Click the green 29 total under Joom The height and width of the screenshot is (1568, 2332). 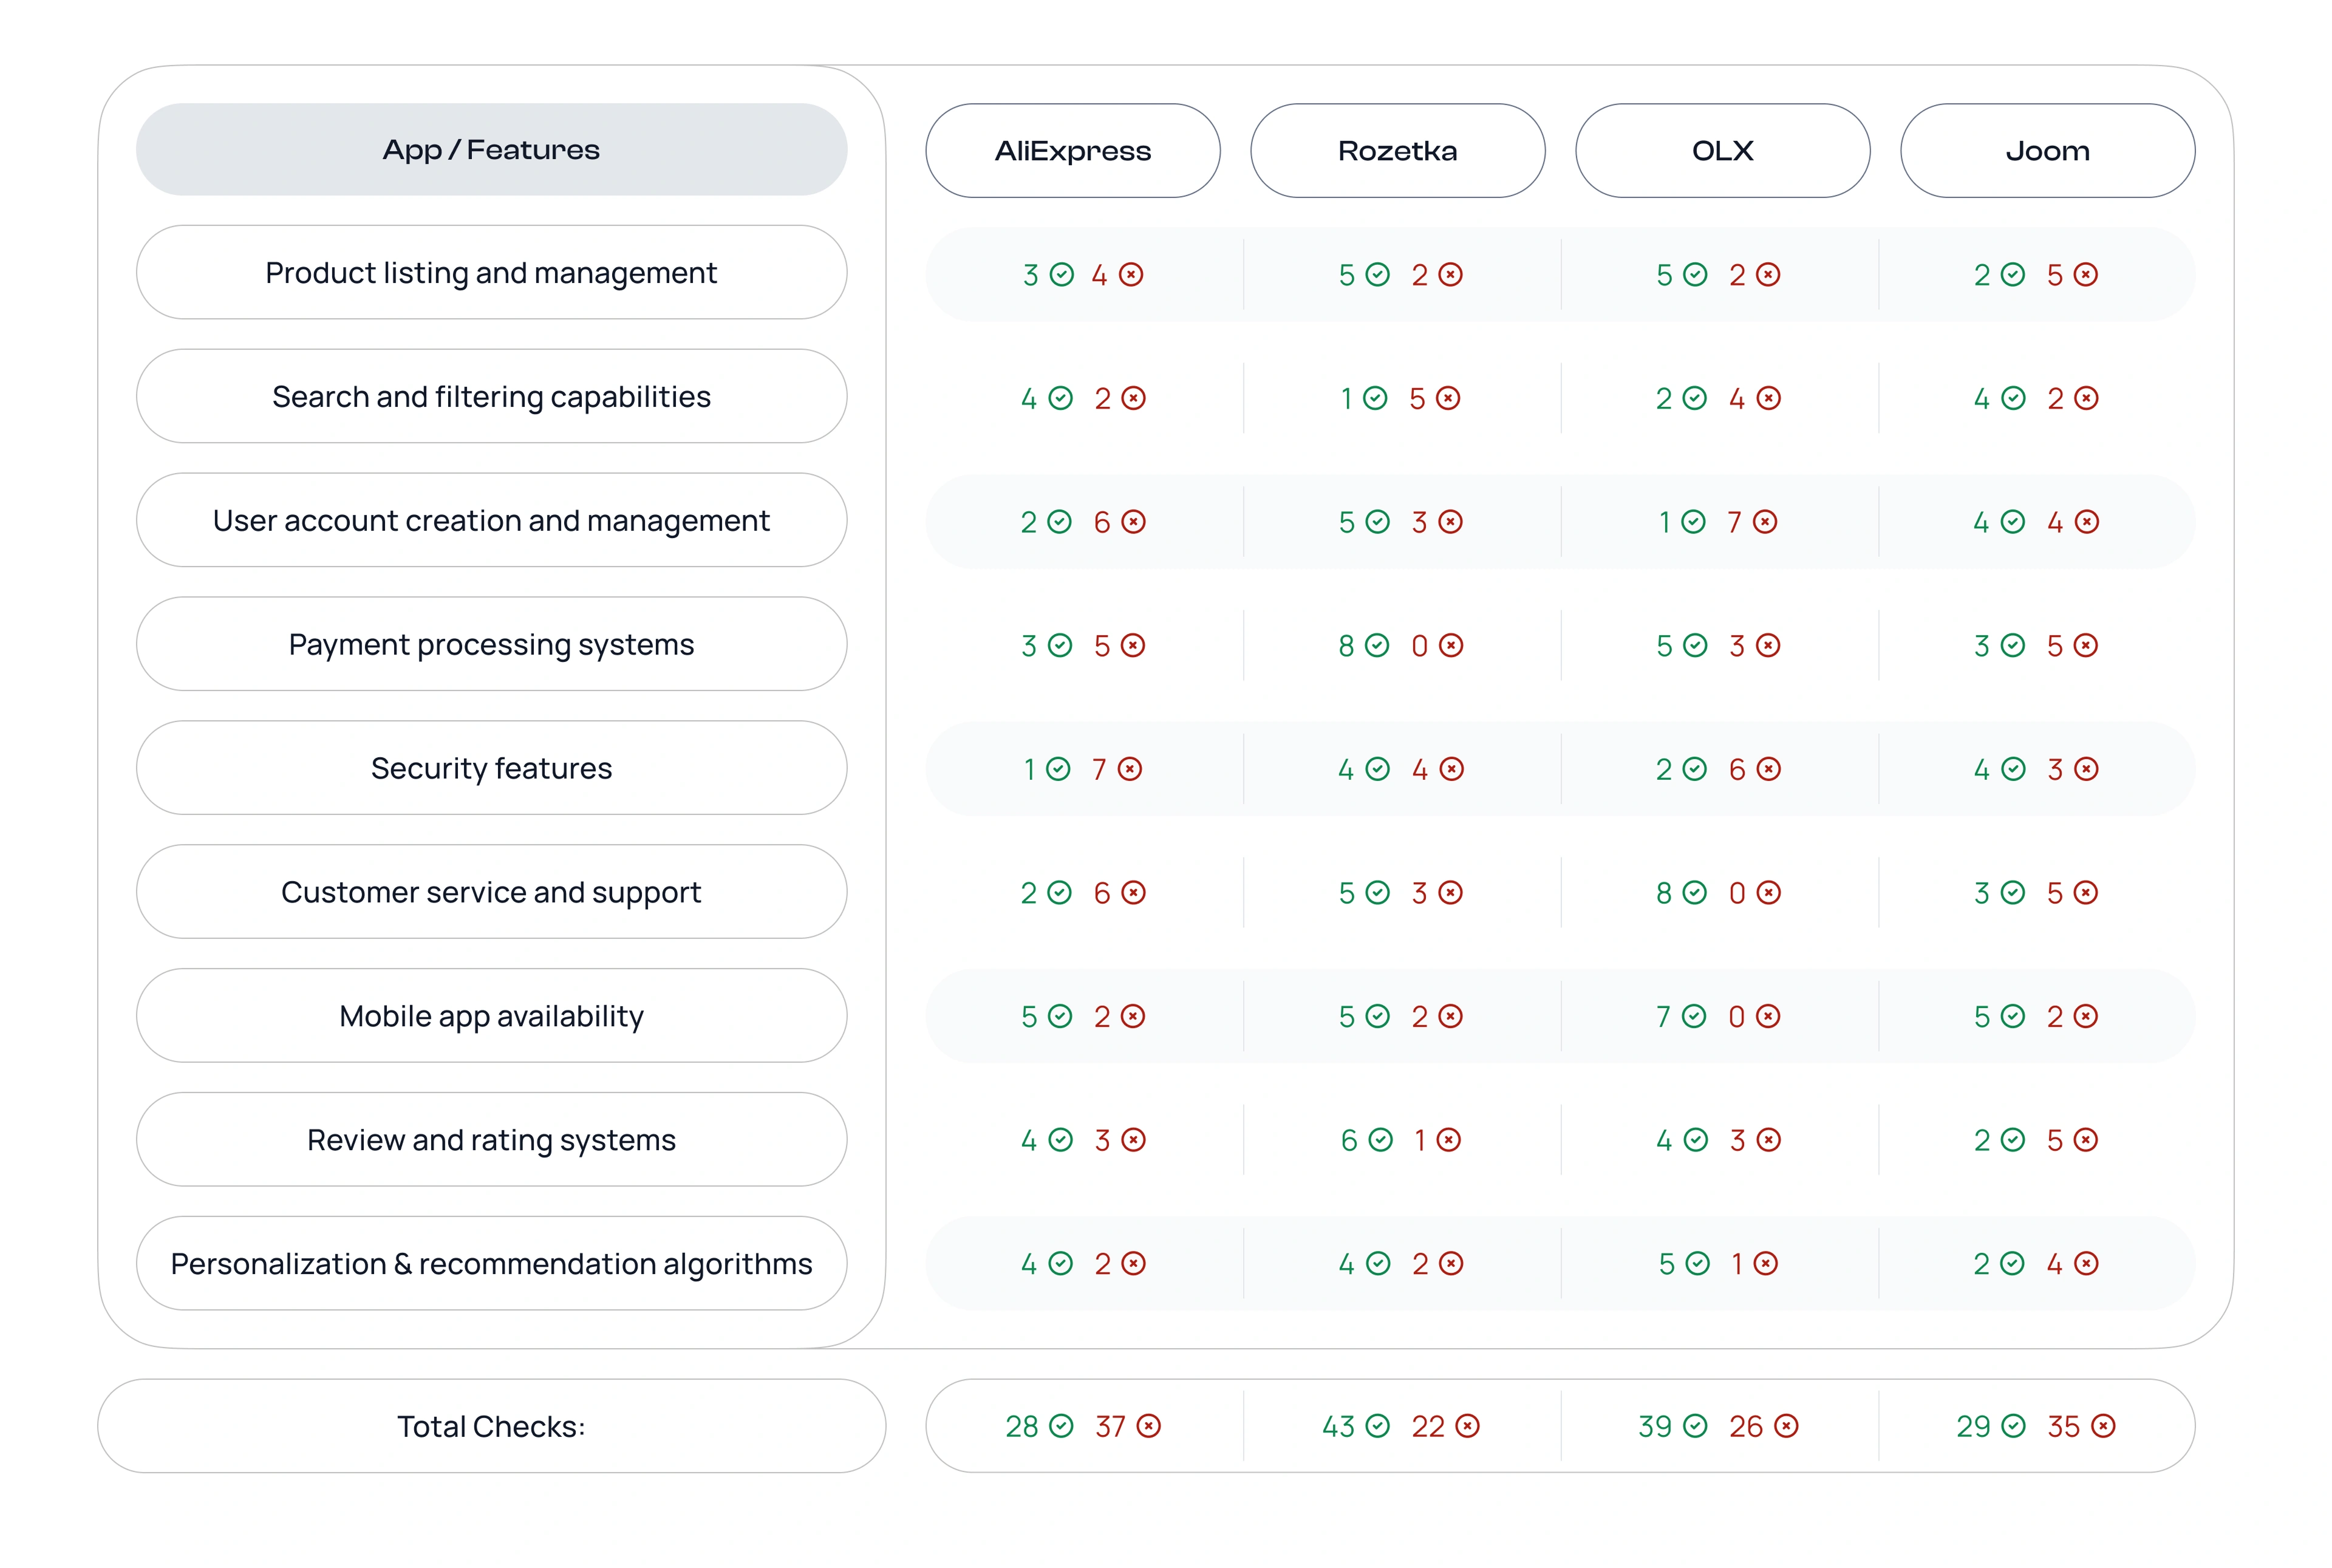coord(1973,1426)
